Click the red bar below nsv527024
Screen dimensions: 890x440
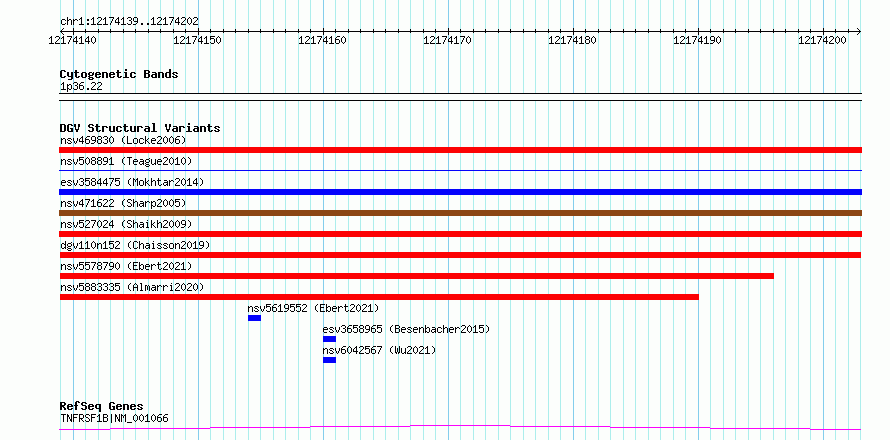[460, 234]
